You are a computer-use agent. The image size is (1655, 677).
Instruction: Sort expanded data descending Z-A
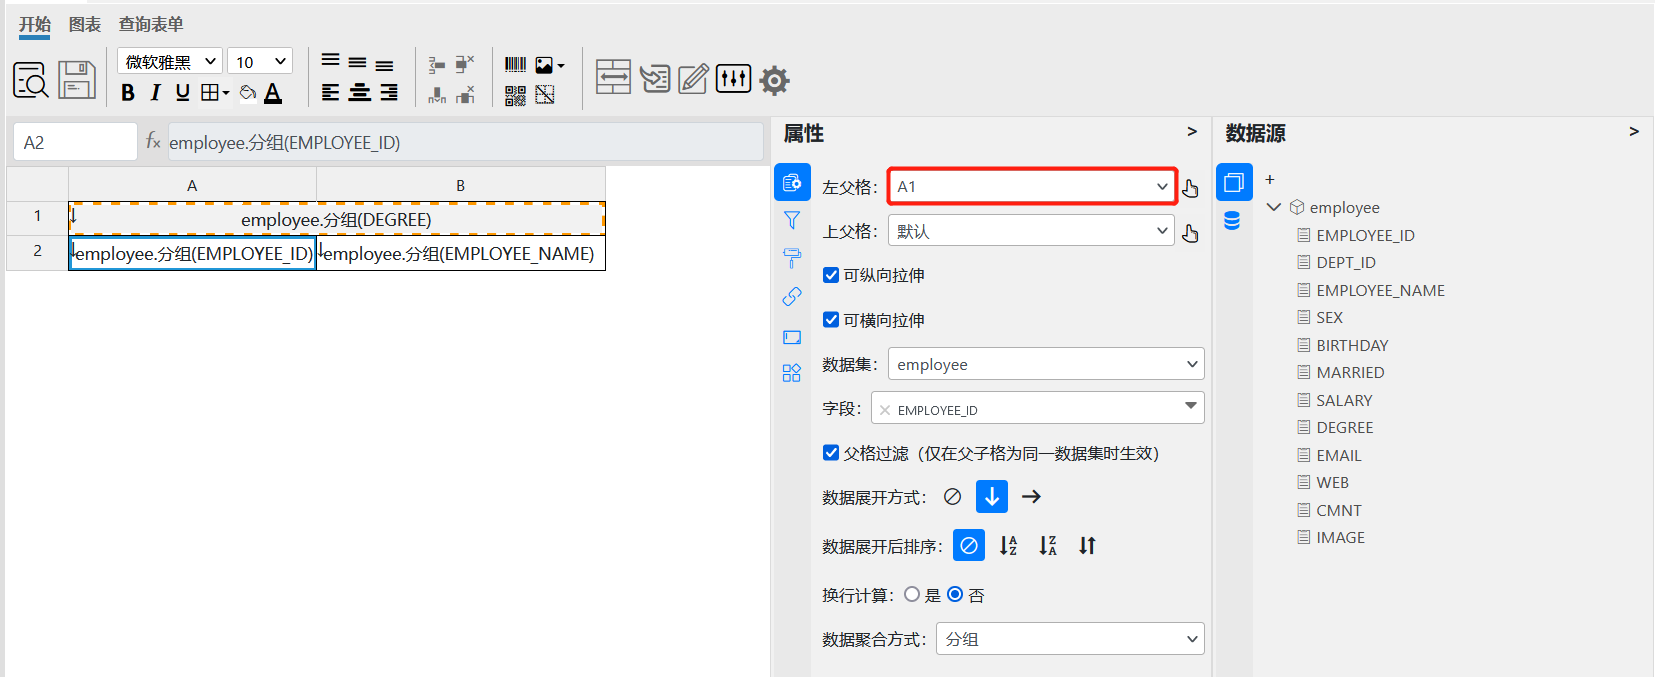click(x=1047, y=546)
